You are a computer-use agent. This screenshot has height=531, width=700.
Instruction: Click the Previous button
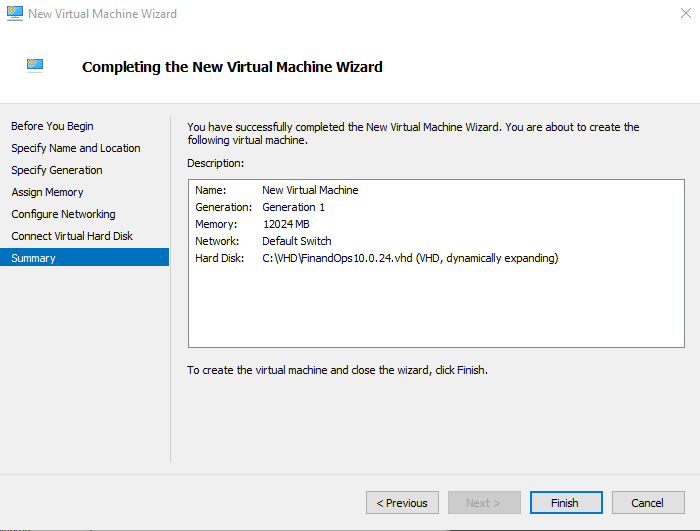click(402, 502)
